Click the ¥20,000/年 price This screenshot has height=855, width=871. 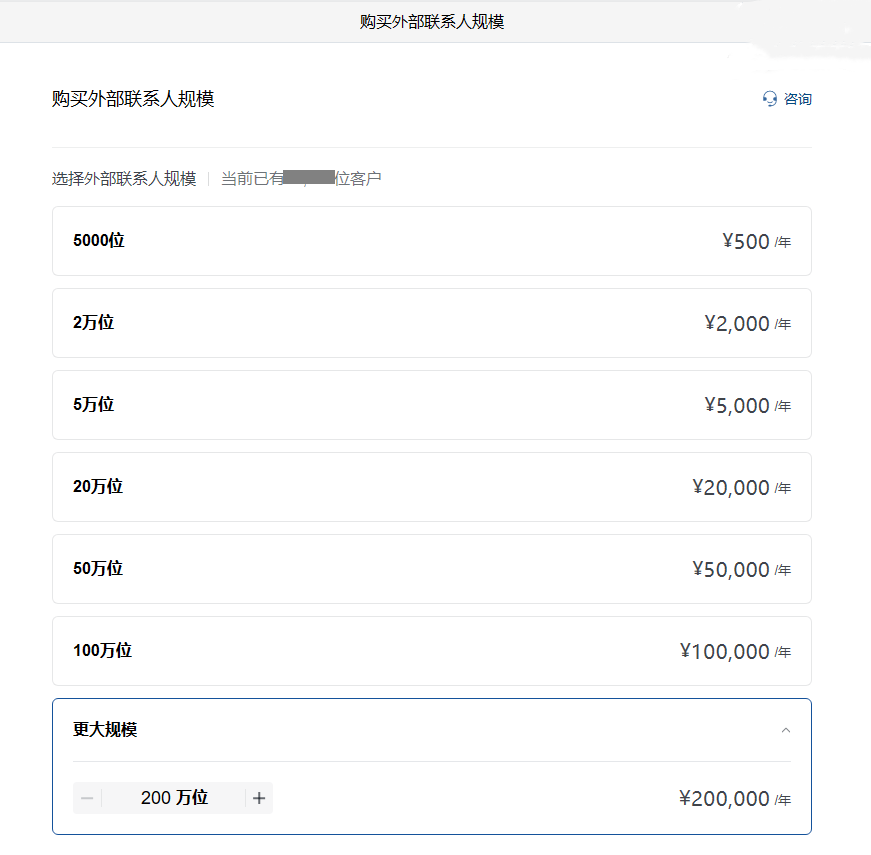[x=741, y=487]
